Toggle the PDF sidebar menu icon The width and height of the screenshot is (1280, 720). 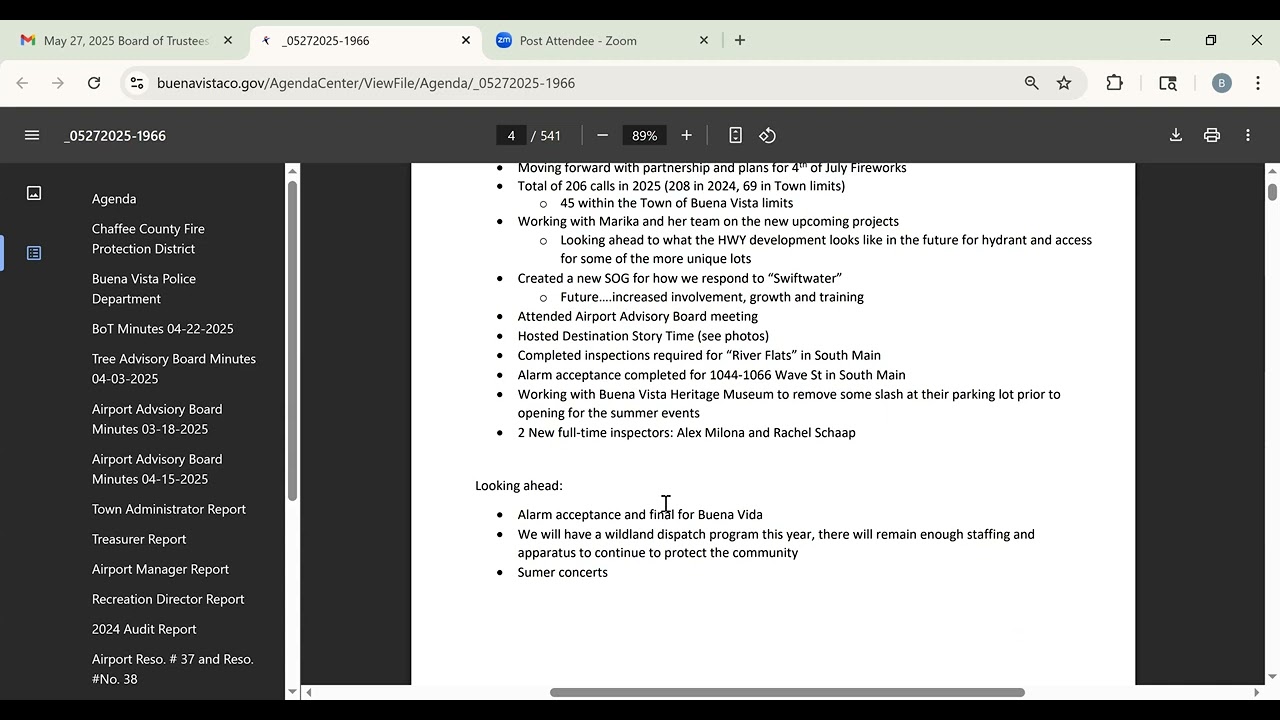pos(32,135)
